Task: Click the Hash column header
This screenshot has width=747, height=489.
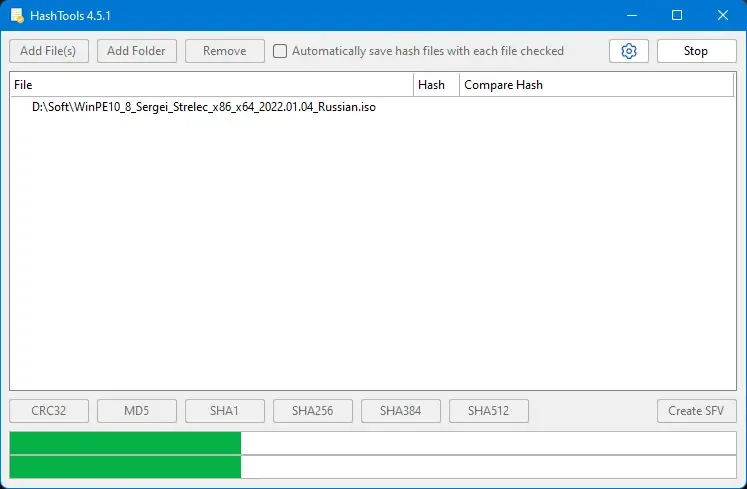Action: pyautogui.click(x=436, y=85)
